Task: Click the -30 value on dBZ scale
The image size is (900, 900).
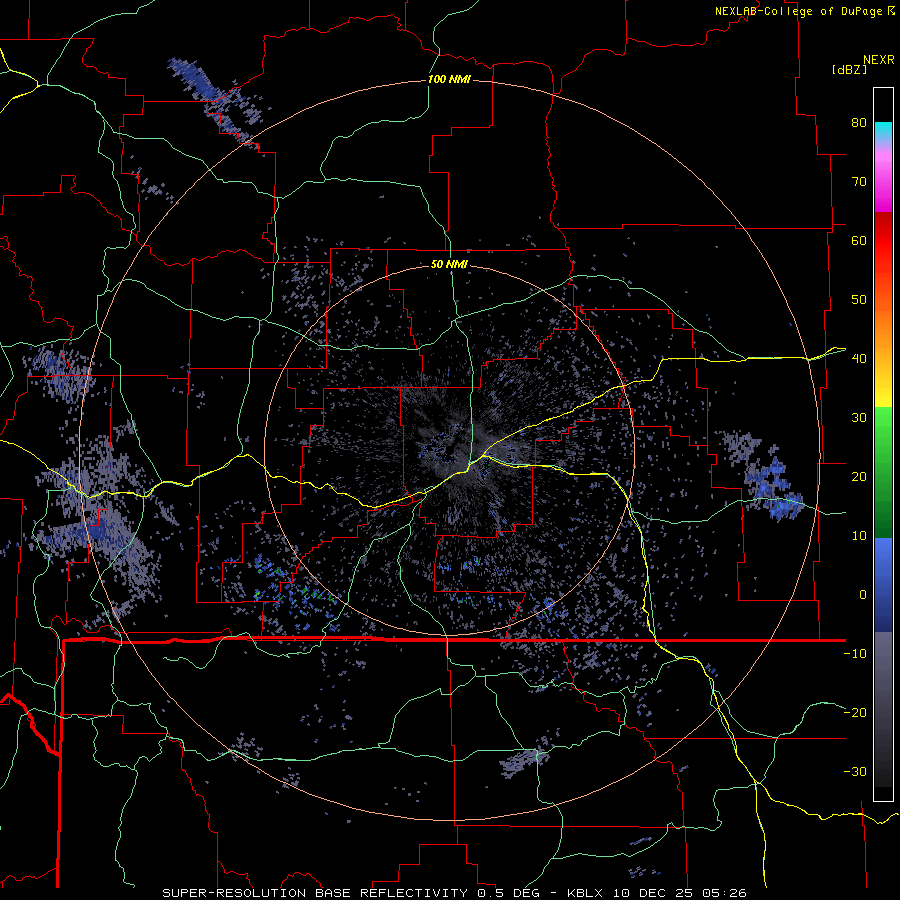Action: coord(855,771)
